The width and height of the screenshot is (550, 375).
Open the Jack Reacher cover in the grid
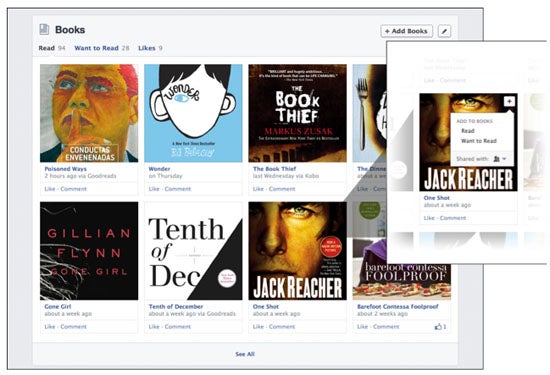[297, 251]
